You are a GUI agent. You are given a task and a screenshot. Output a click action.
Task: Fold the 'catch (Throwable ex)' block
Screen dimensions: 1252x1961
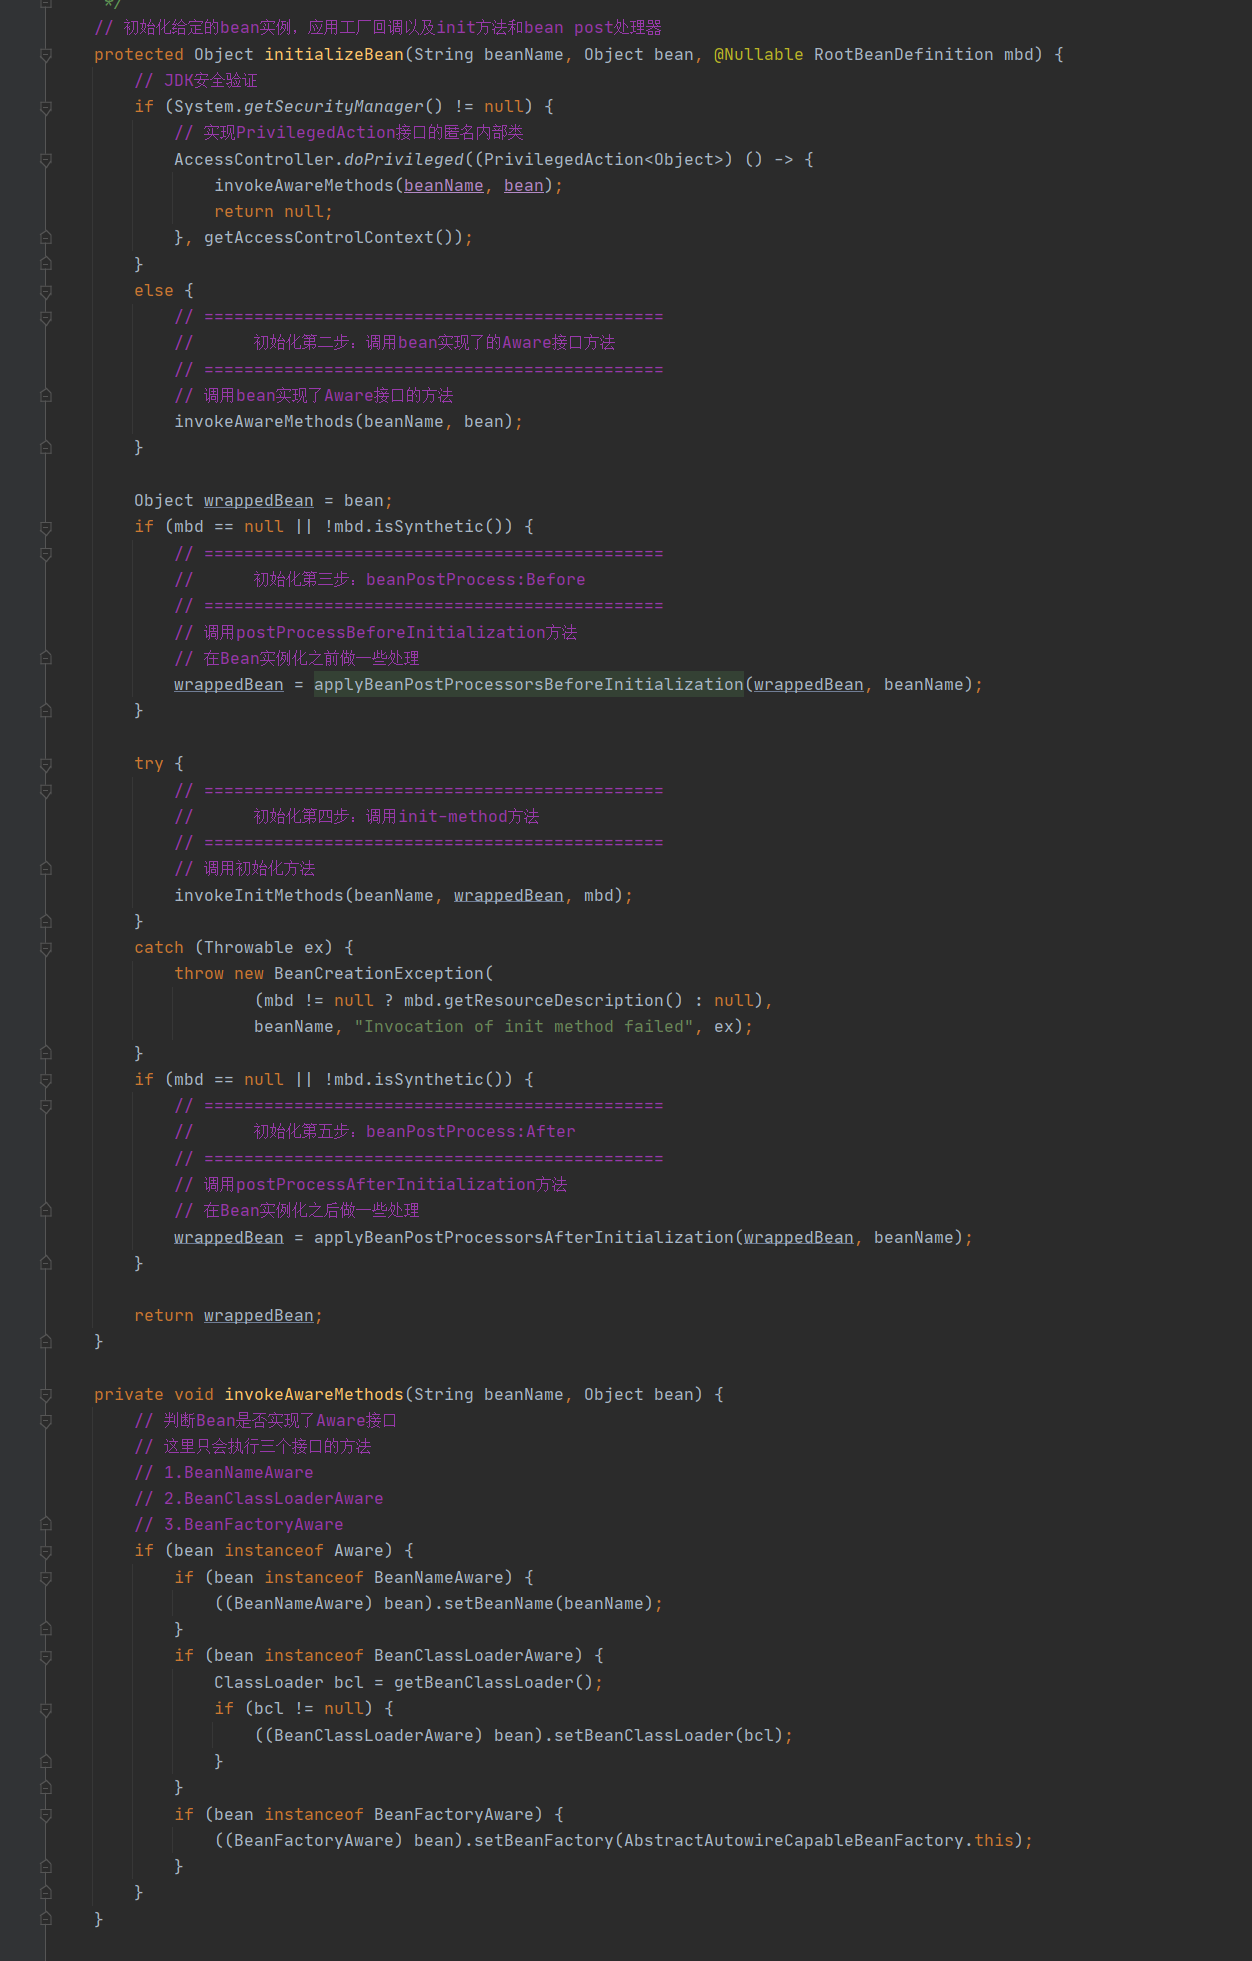(46, 948)
